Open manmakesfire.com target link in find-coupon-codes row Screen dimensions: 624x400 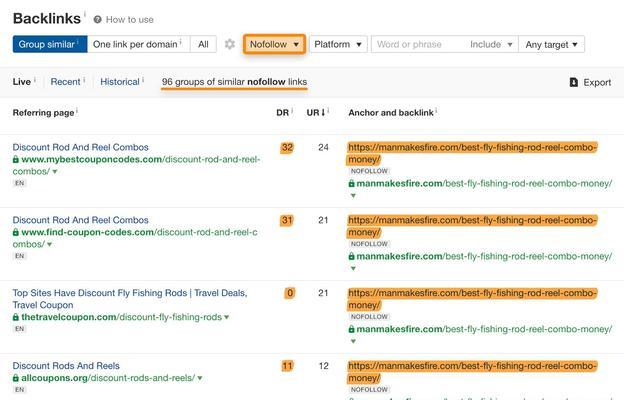click(484, 256)
